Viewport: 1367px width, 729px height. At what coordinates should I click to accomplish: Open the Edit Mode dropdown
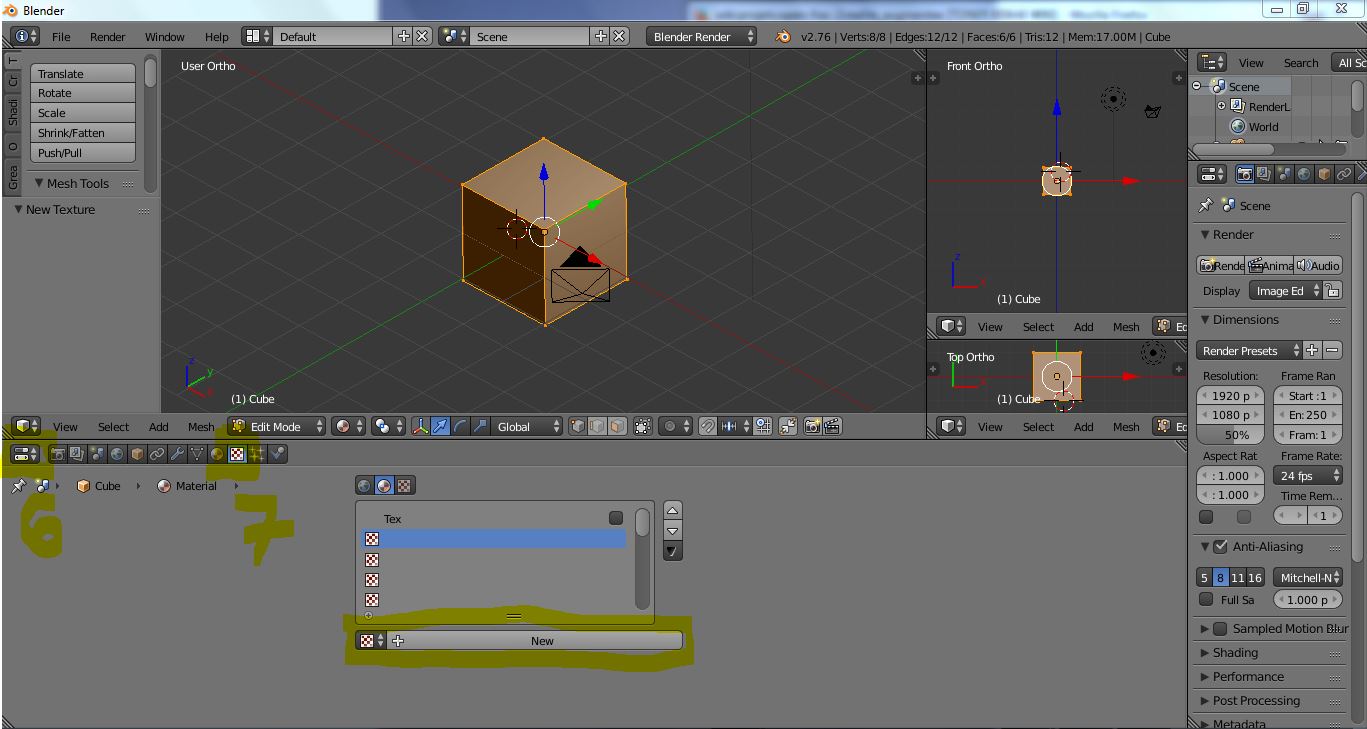277,426
